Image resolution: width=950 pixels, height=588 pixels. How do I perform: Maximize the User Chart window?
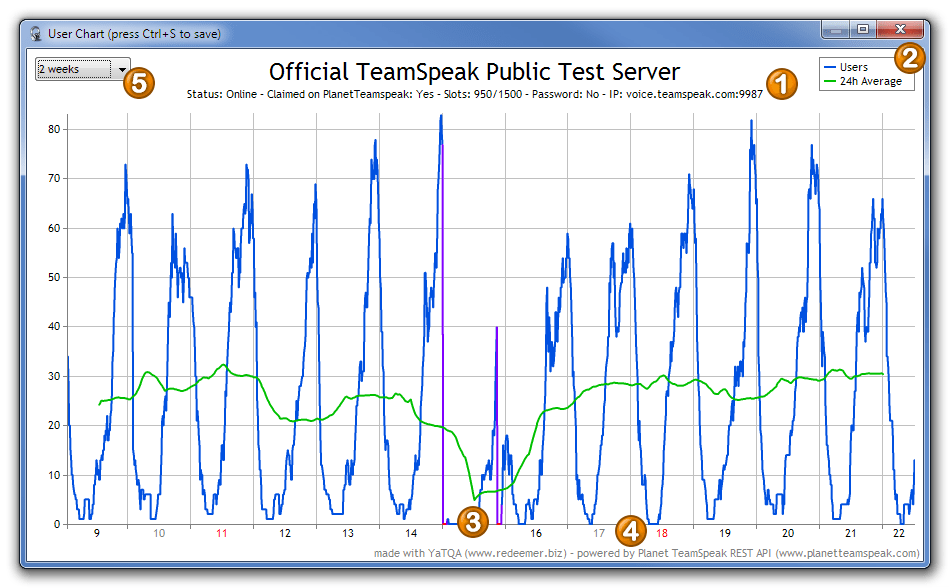tap(863, 29)
